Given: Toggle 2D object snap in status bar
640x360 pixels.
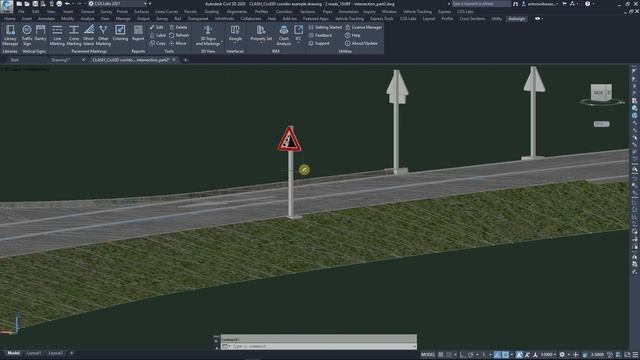Looking at the screenshot, I should pyautogui.click(x=505, y=355).
